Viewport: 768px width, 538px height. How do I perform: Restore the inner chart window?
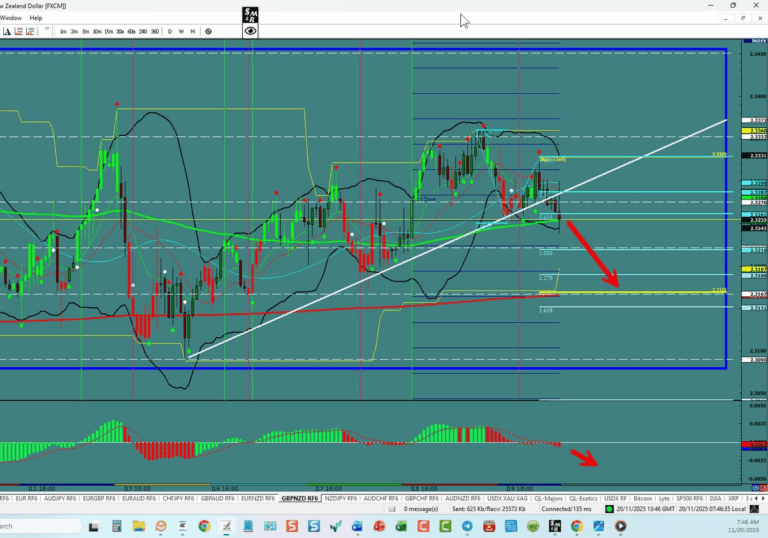743,18
